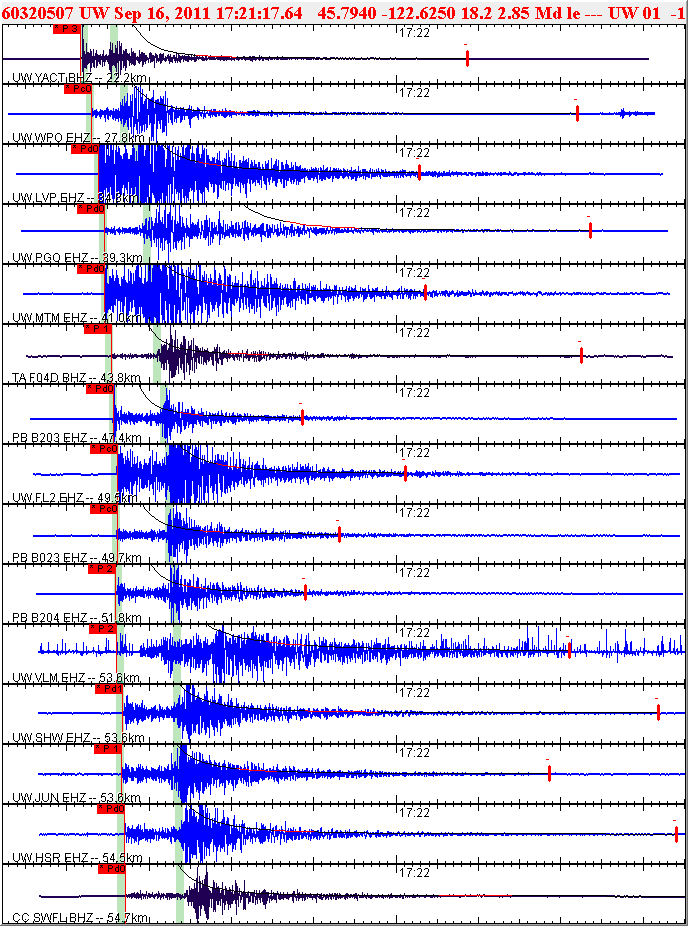Click the 17:22 time label on FL2 trace
688x926 pixels.
[x=414, y=452]
